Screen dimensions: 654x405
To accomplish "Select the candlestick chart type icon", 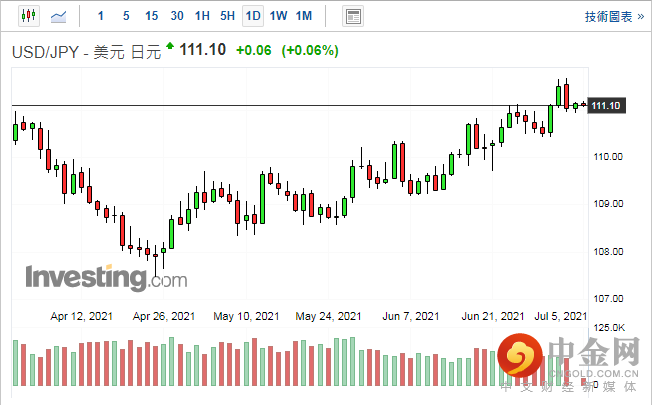I will click(x=29, y=16).
